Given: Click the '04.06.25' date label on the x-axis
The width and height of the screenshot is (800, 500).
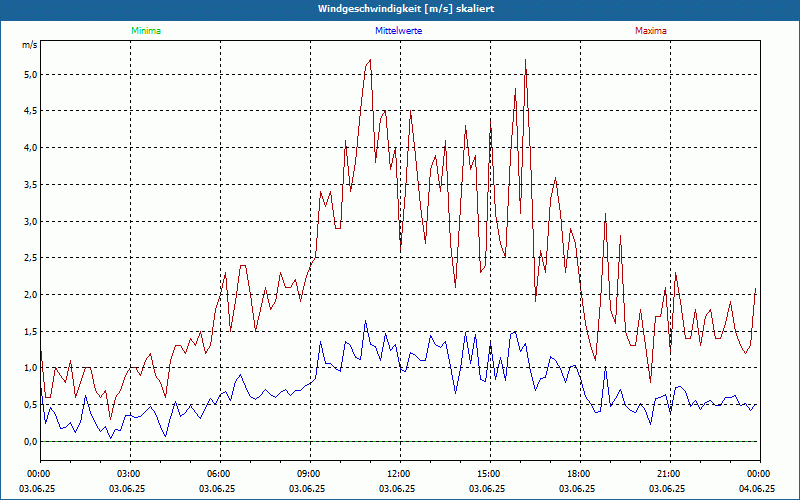Looking at the screenshot, I should [756, 488].
